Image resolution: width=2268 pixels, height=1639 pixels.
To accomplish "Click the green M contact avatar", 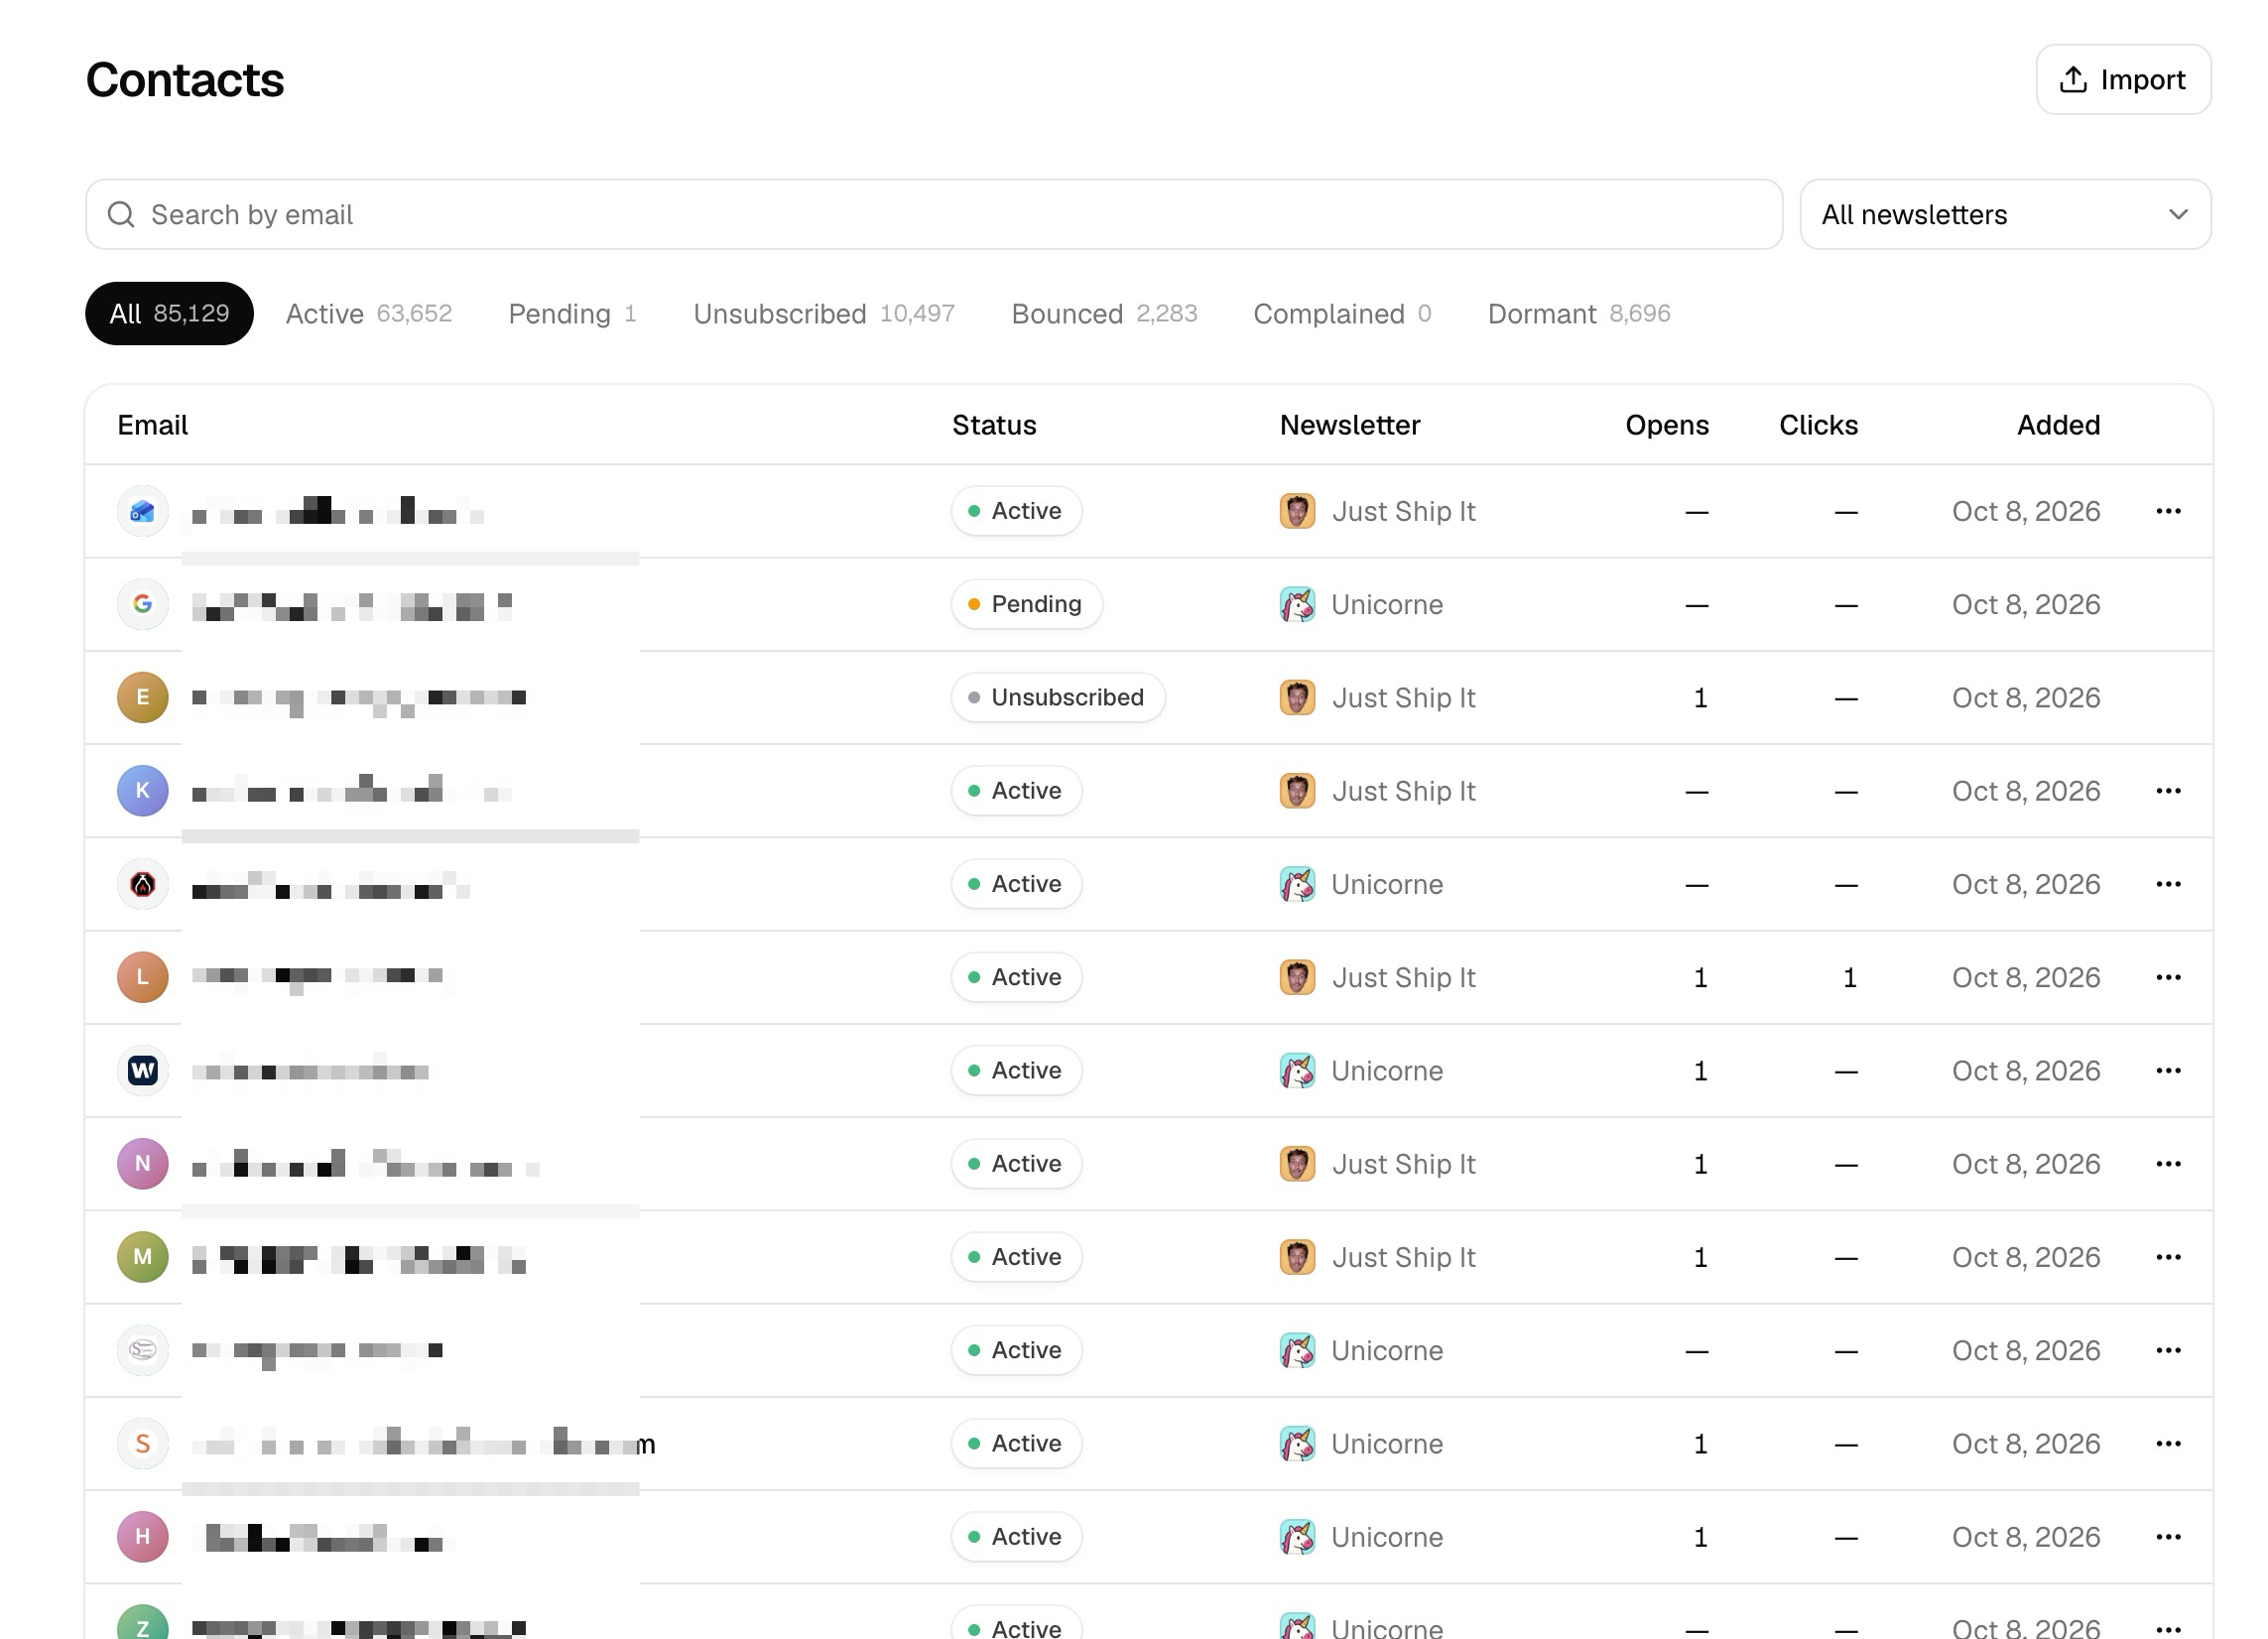I will (143, 1257).
